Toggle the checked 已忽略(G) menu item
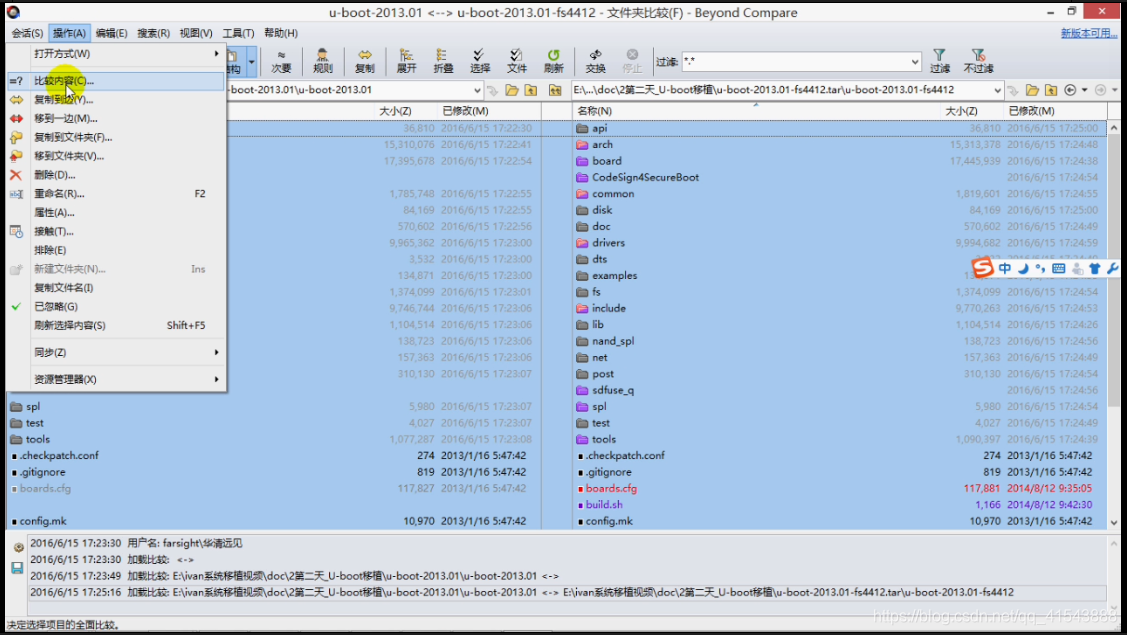Image resolution: width=1127 pixels, height=635 pixels. (x=56, y=307)
